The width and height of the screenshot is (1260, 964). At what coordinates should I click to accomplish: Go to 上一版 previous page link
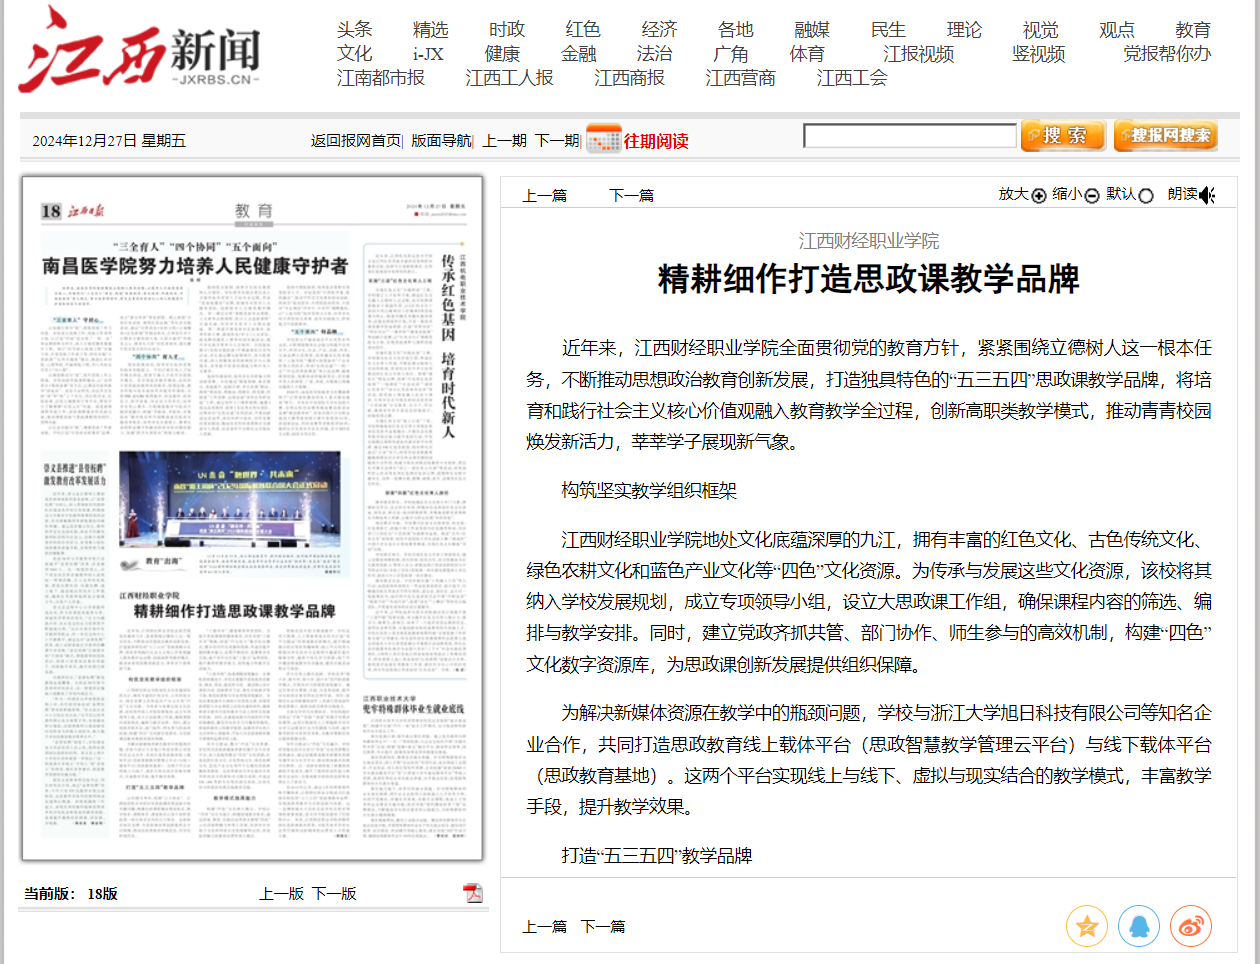281,894
